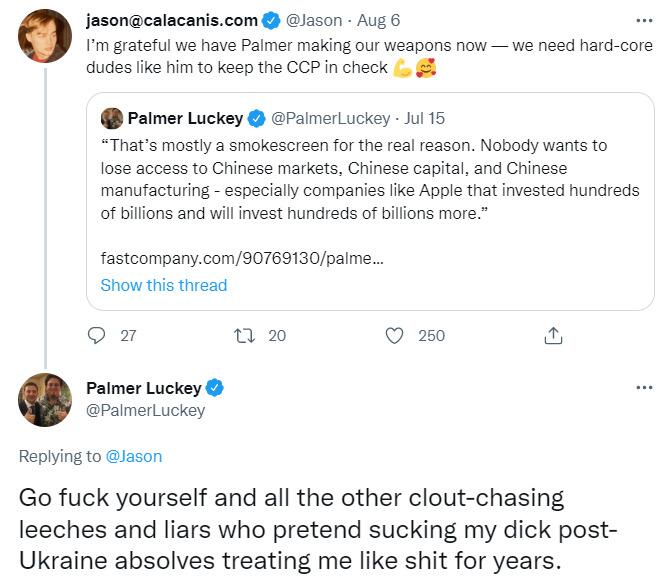This screenshot has width=672, height=582.
Task: Click the Jul 15 timestamp in quoted tweet
Action: pyautogui.click(x=425, y=118)
